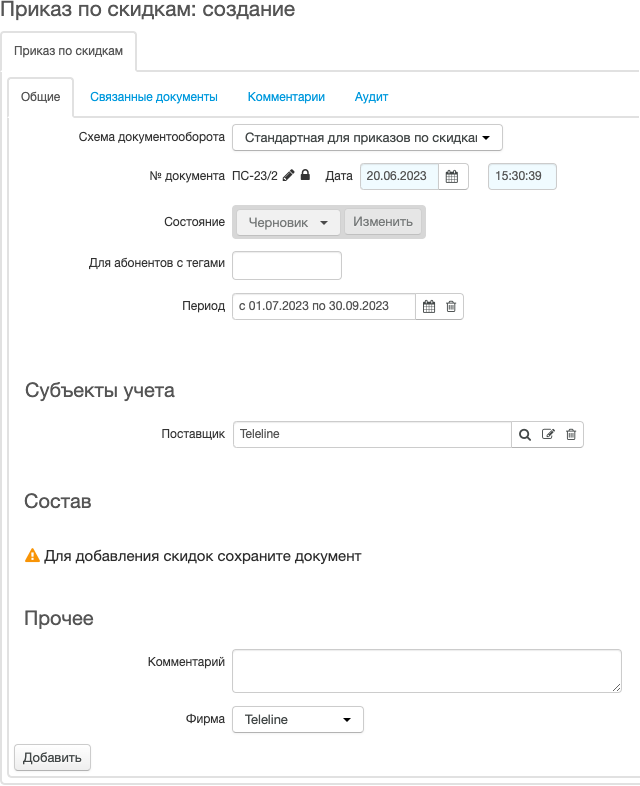Image resolution: width=640 pixels, height=786 pixels.
Task: Click the Добавить button
Action: (53, 757)
